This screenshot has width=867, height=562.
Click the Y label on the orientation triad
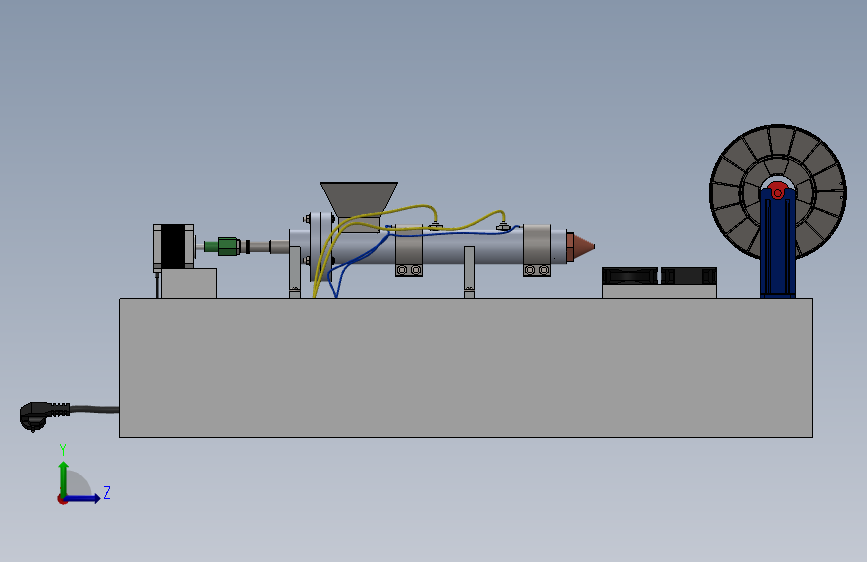63,449
